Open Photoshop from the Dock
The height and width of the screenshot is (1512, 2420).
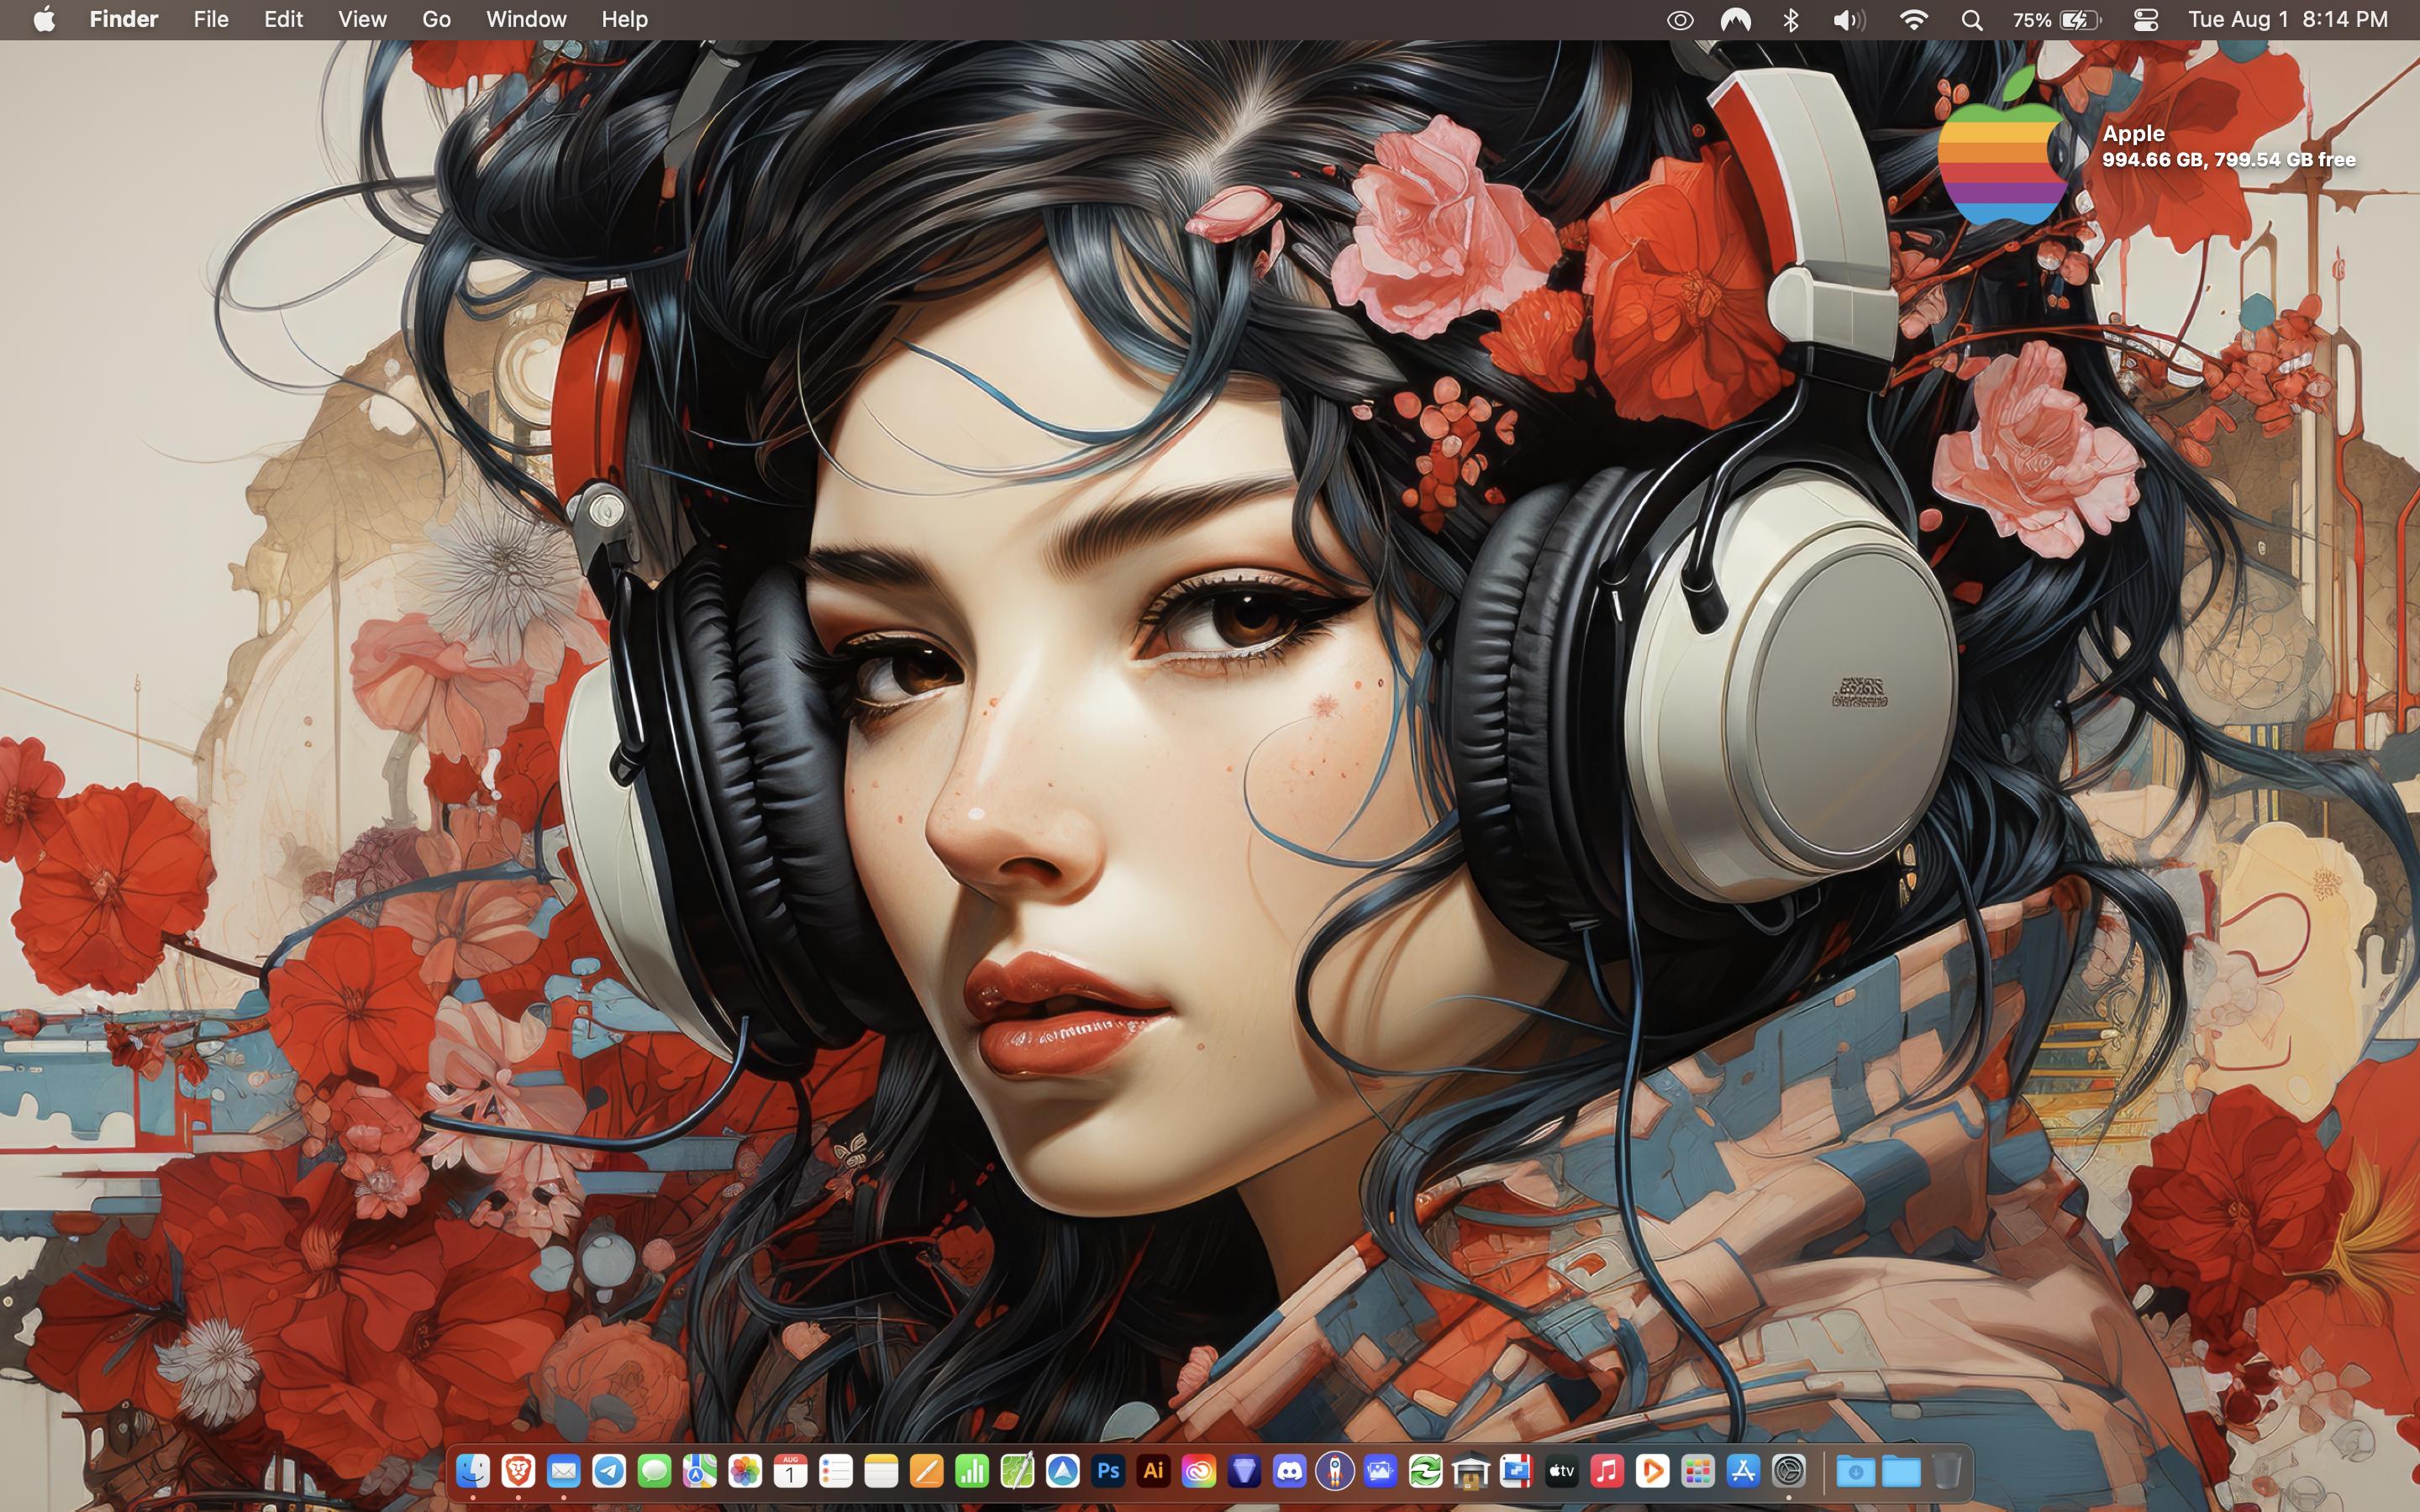tap(1108, 1471)
